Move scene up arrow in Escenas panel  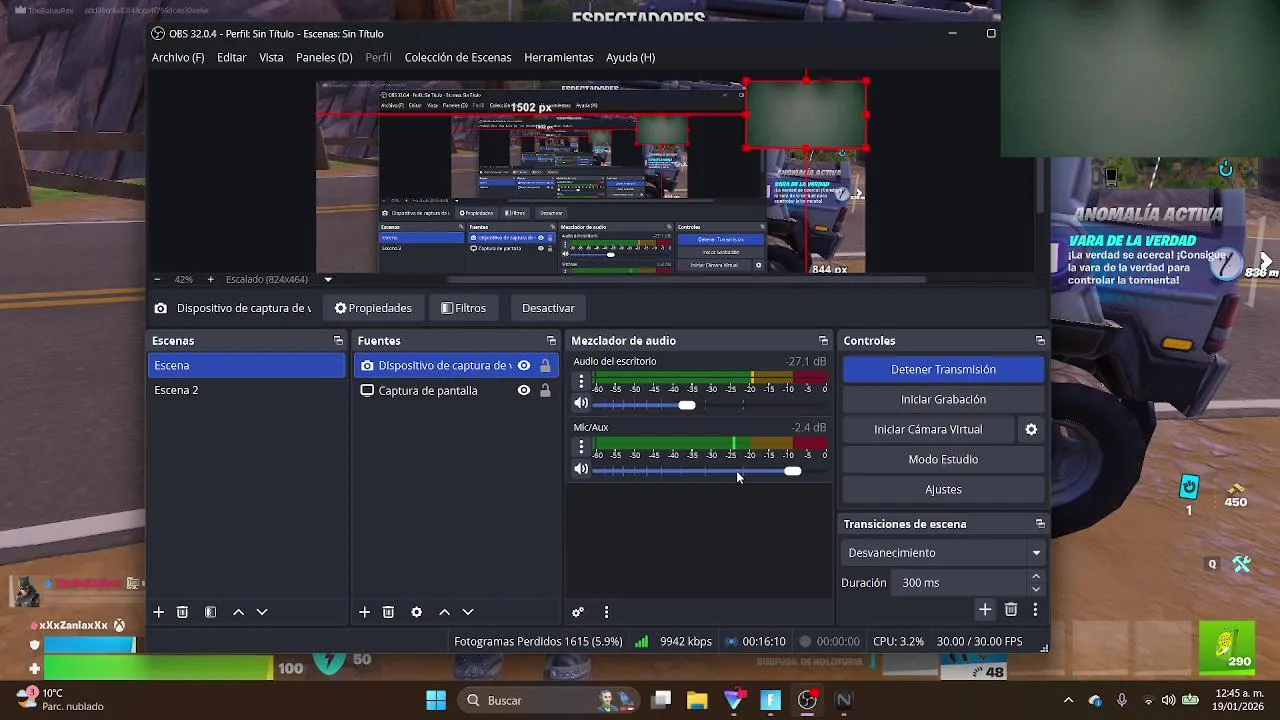(238, 612)
